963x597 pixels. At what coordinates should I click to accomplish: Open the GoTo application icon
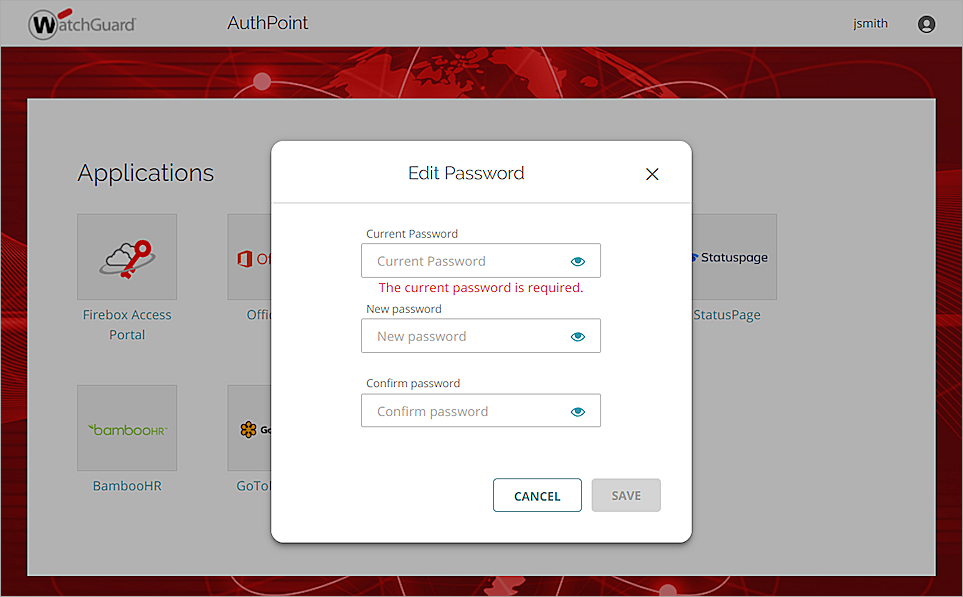coord(250,428)
